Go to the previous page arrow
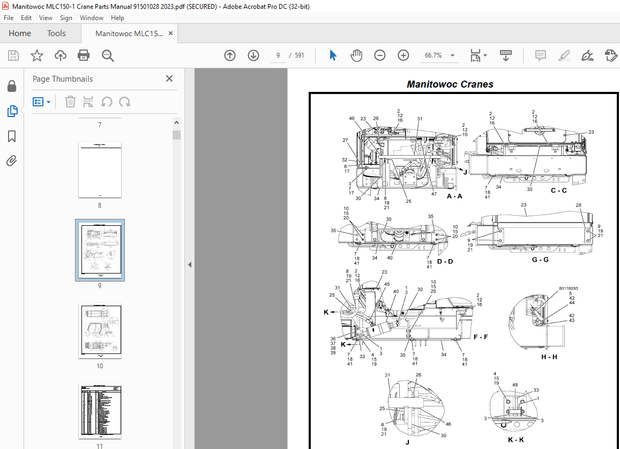Image resolution: width=620 pixels, height=449 pixels. coord(230,55)
